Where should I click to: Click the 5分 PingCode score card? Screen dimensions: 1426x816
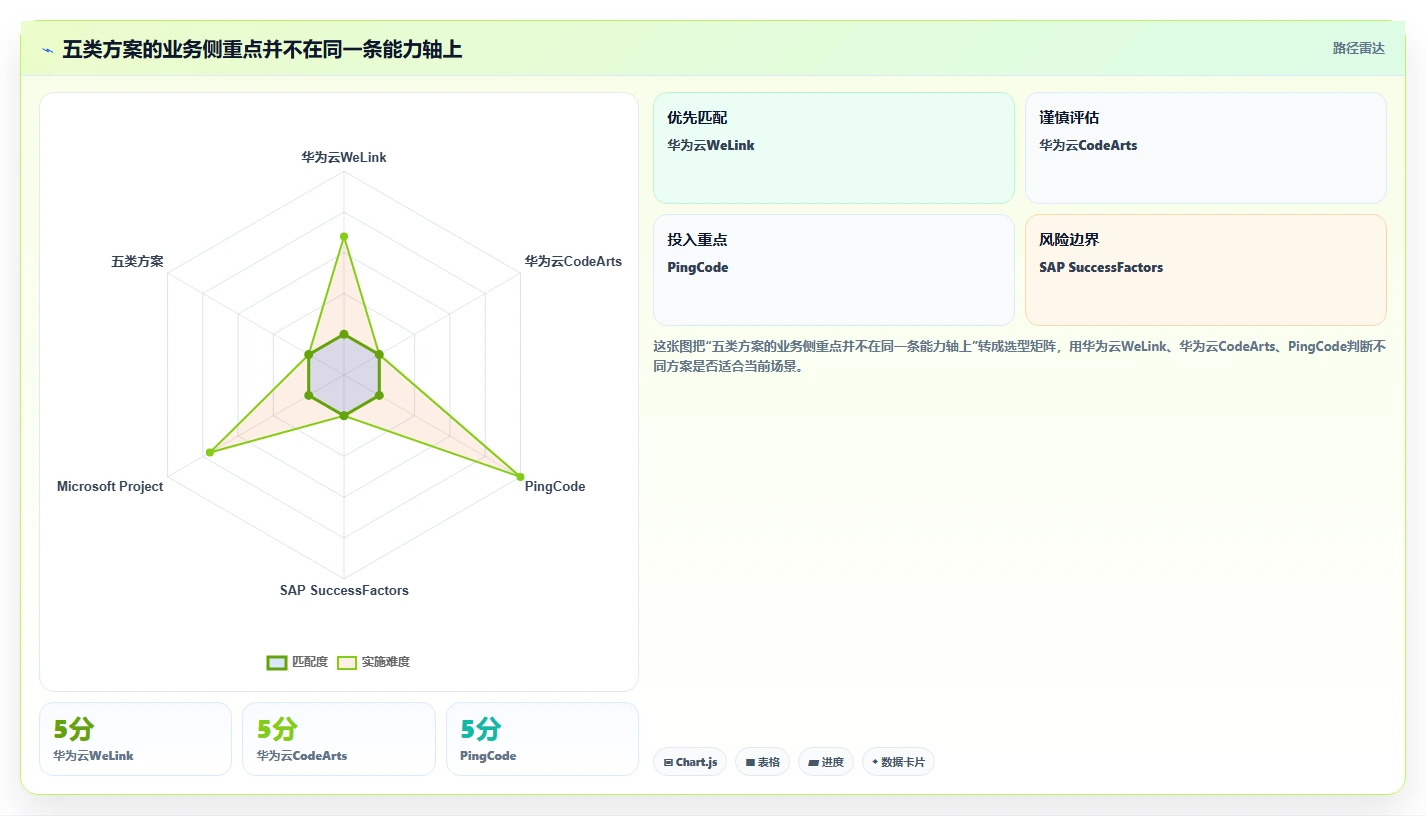tap(542, 739)
